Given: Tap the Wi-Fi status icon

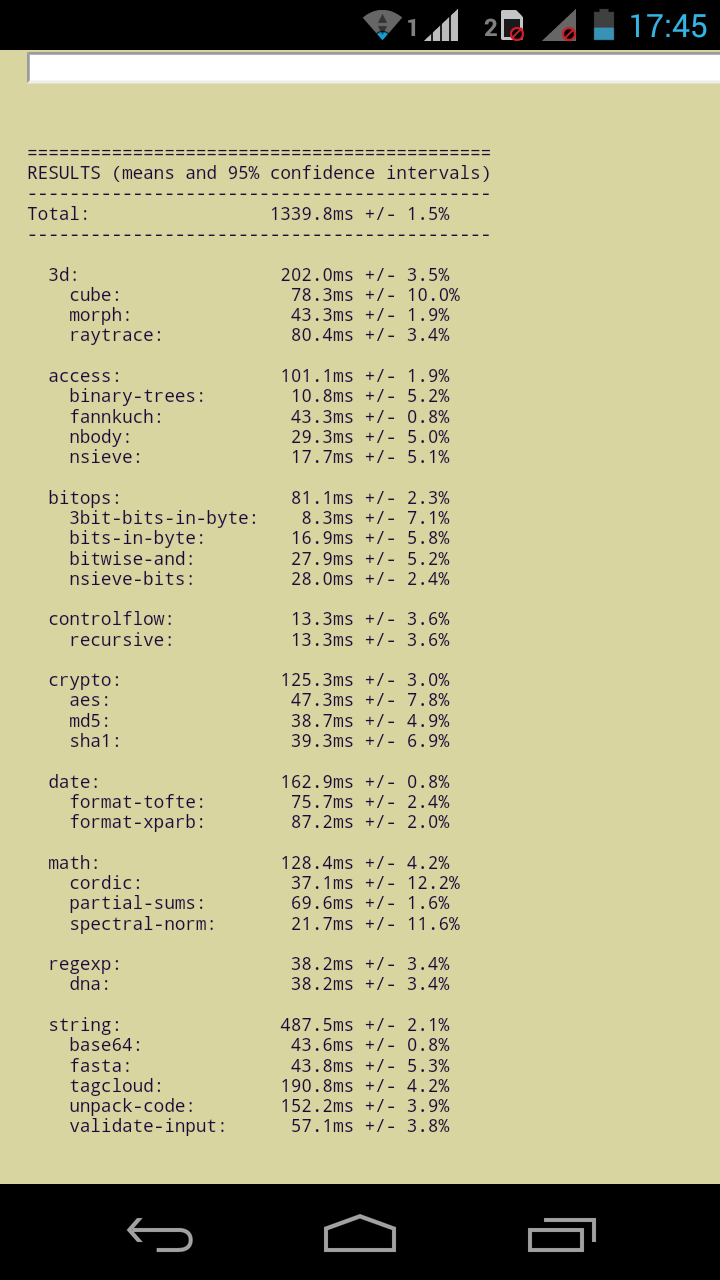Looking at the screenshot, I should [x=382, y=25].
